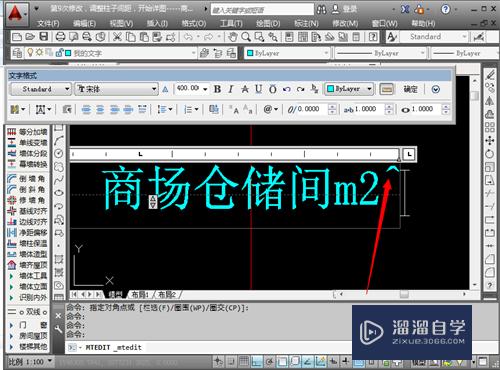Activate the Pan hand tool
The width and height of the screenshot is (500, 370).
[x=233, y=37]
